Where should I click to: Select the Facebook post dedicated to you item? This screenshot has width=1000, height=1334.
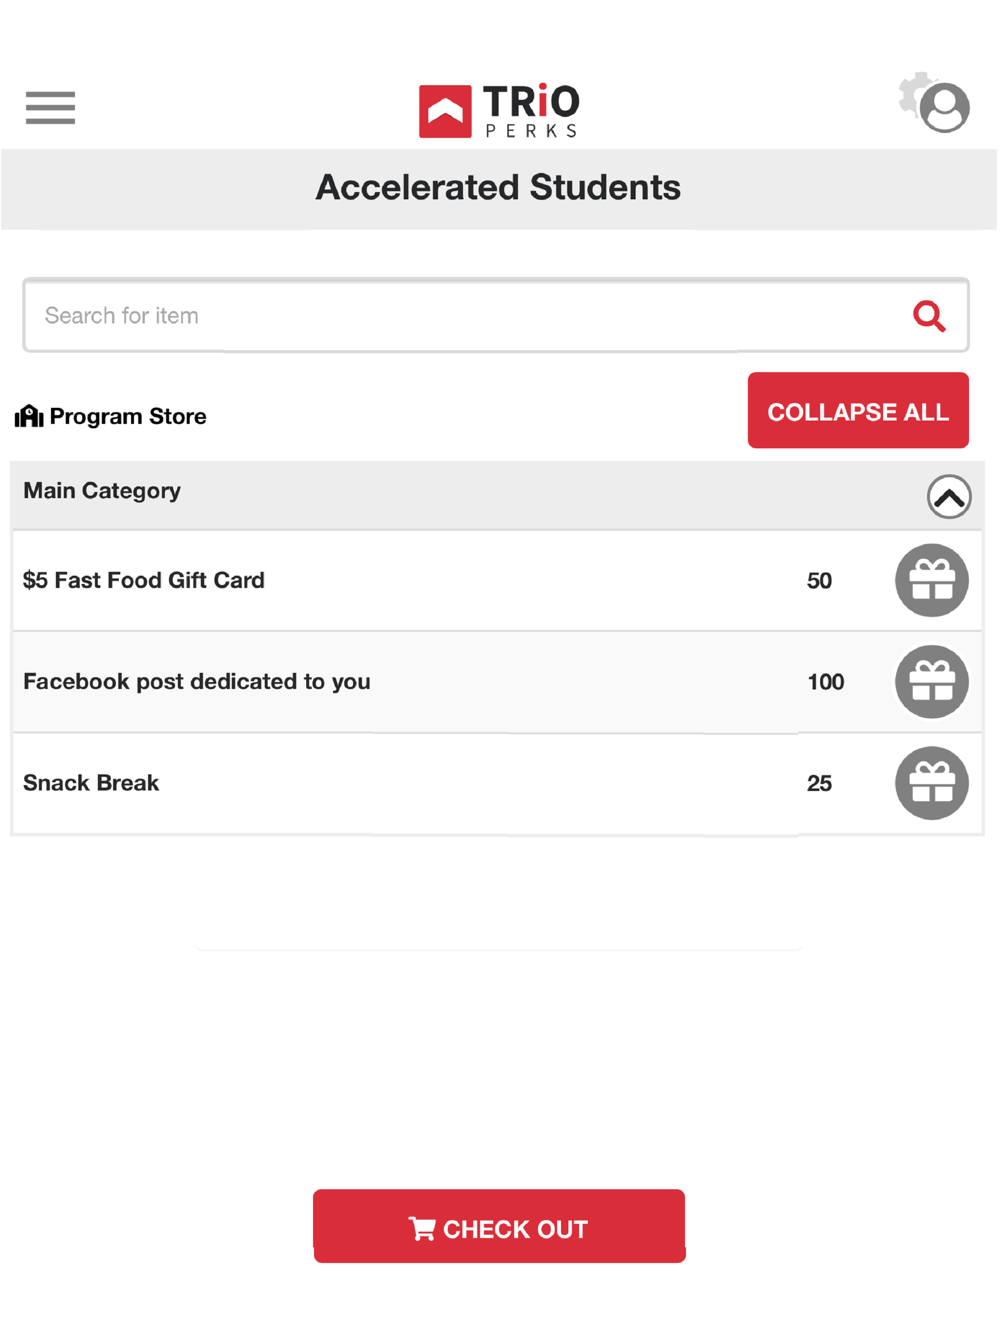[x=197, y=682]
